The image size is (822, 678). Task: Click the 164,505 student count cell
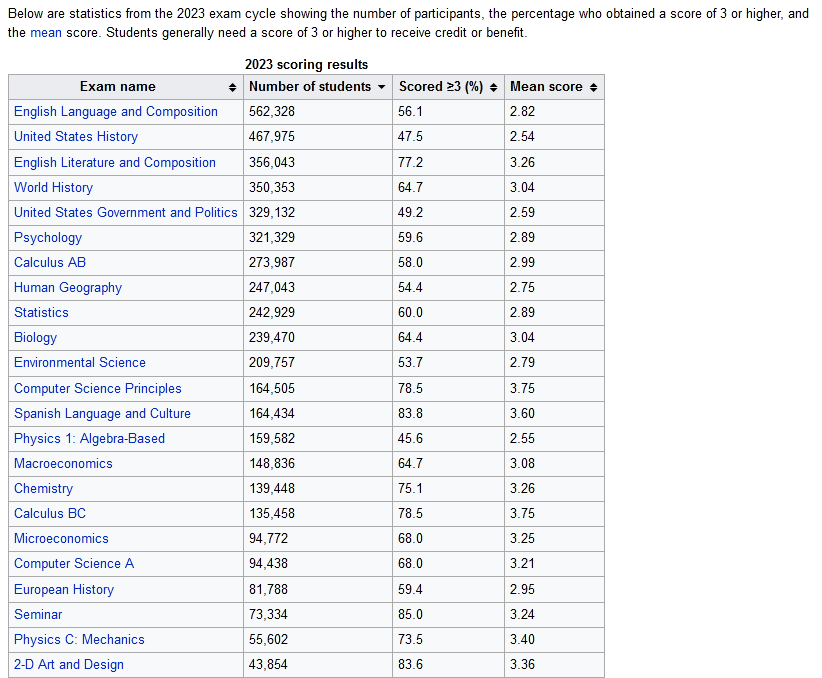318,389
